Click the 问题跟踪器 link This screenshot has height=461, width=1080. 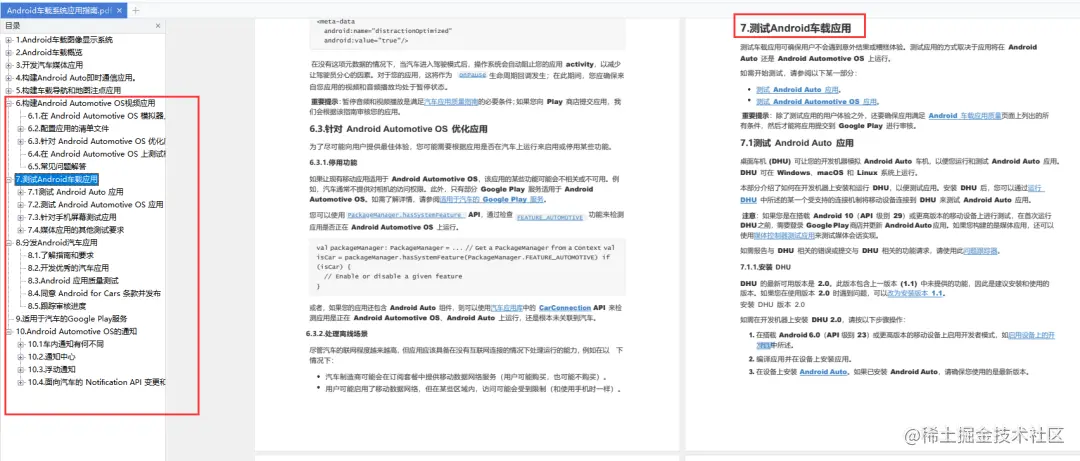pyautogui.click(x=981, y=251)
